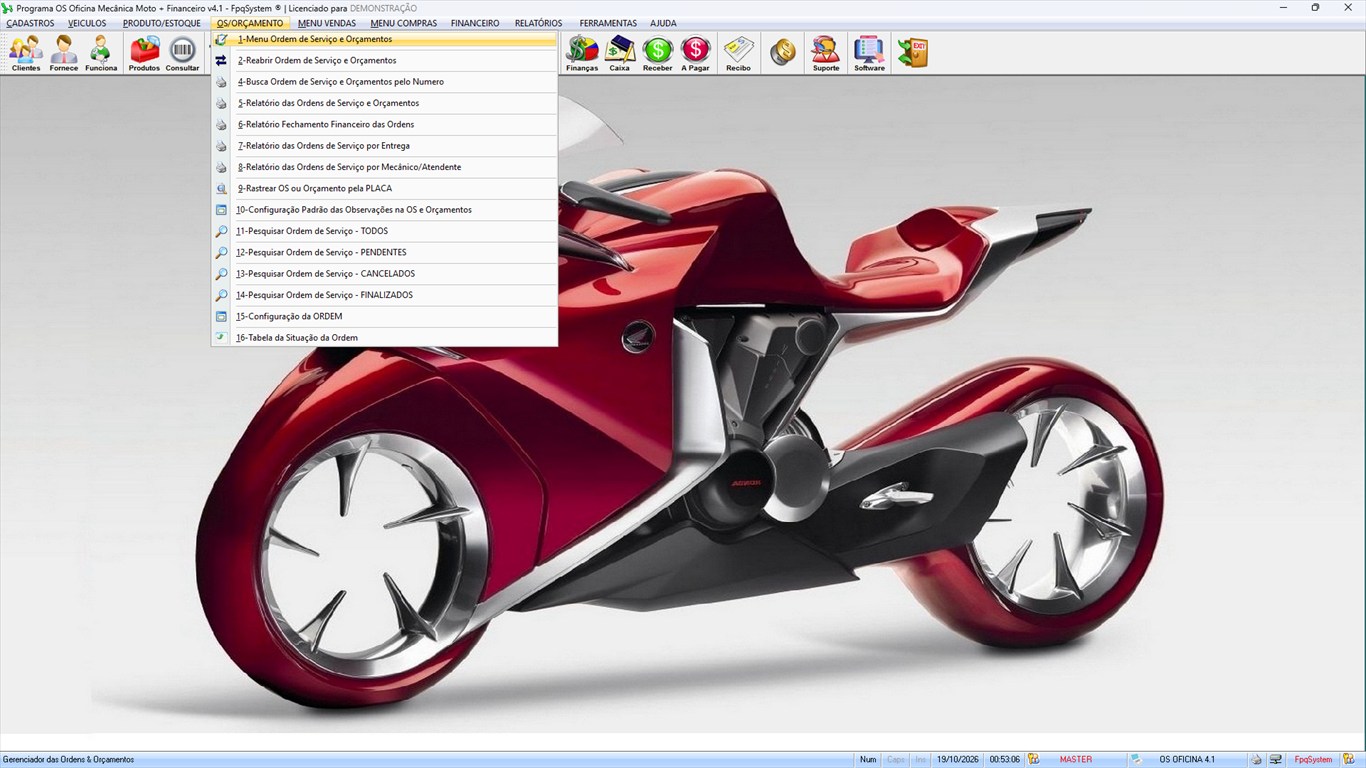Select 13-Pesquisar Ordem de Serviço - CANCELADOS

384,274
